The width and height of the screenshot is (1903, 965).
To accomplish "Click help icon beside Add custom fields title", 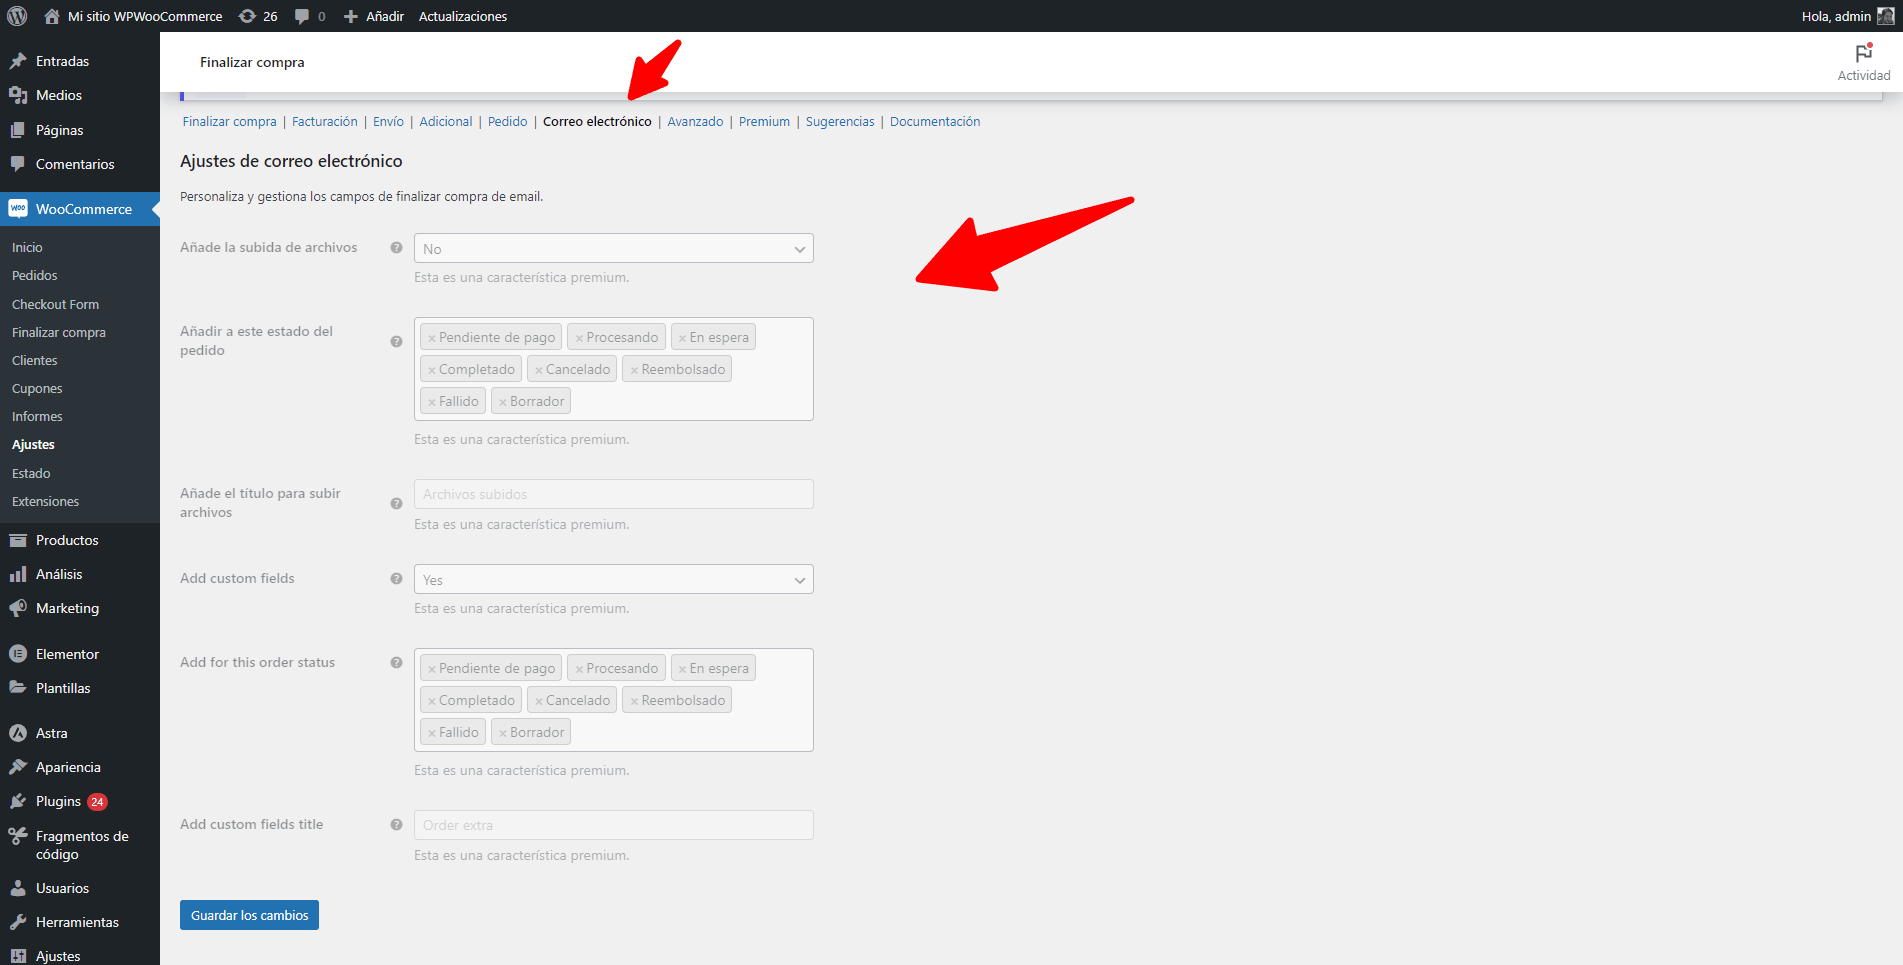I will click(x=396, y=824).
